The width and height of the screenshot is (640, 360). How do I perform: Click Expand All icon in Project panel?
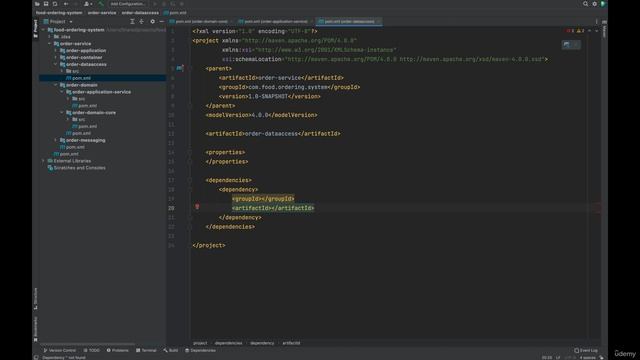132,21
